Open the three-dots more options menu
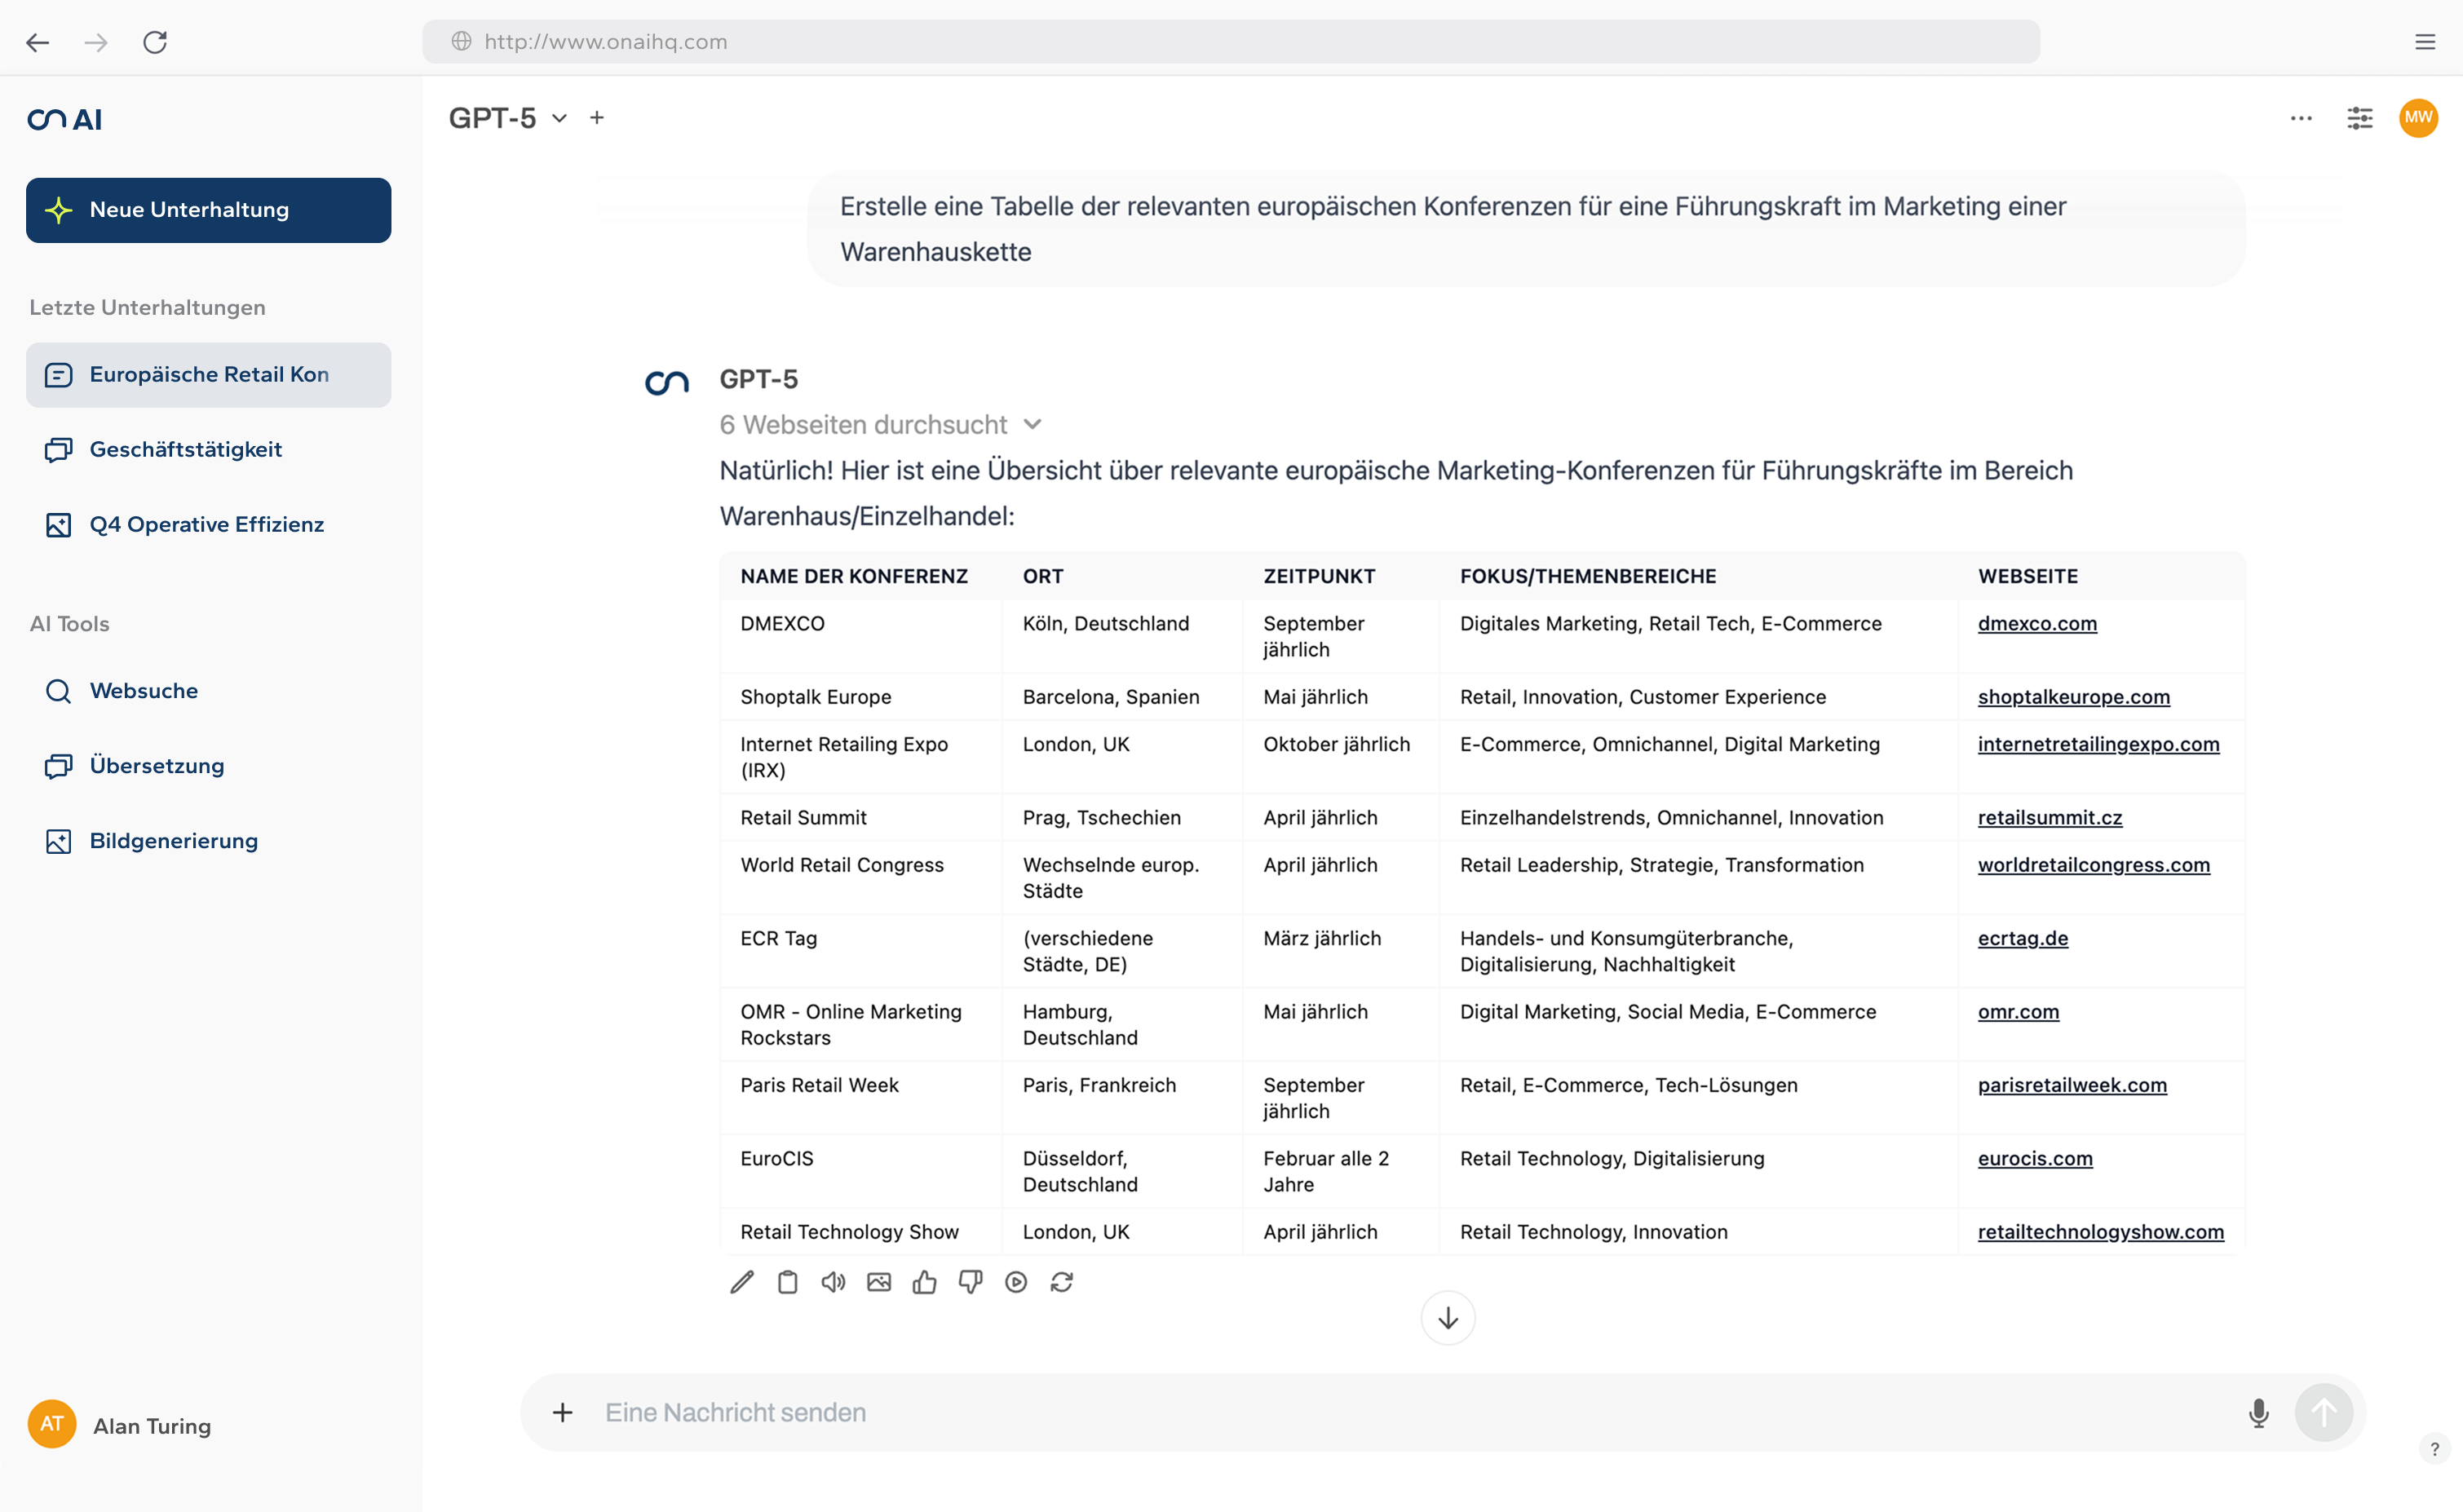 [x=2300, y=118]
